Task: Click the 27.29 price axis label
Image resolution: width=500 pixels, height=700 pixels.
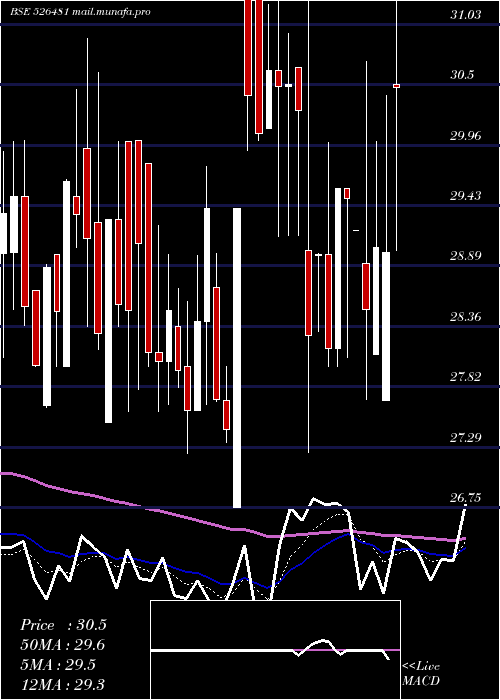Action: (x=466, y=437)
